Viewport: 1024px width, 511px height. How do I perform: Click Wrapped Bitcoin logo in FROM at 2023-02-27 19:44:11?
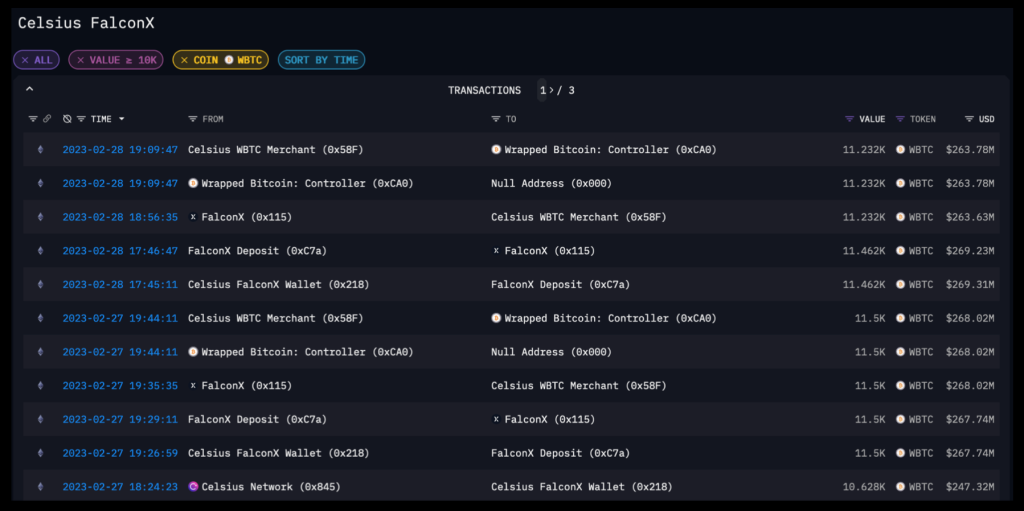pyautogui.click(x=193, y=352)
